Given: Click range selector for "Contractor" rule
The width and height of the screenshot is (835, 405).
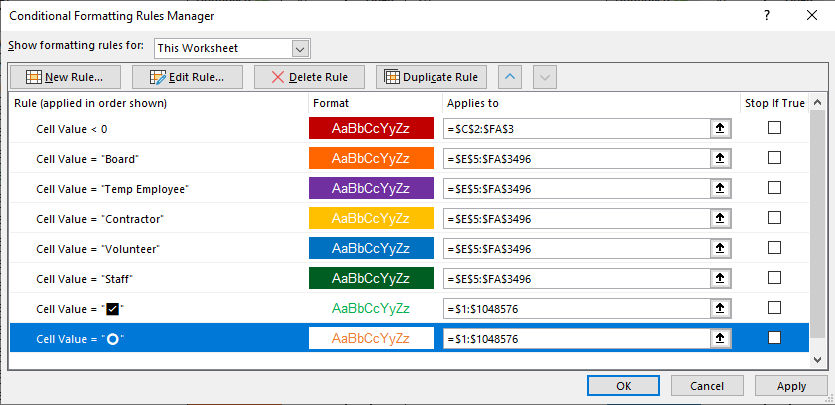Looking at the screenshot, I should point(717,218).
